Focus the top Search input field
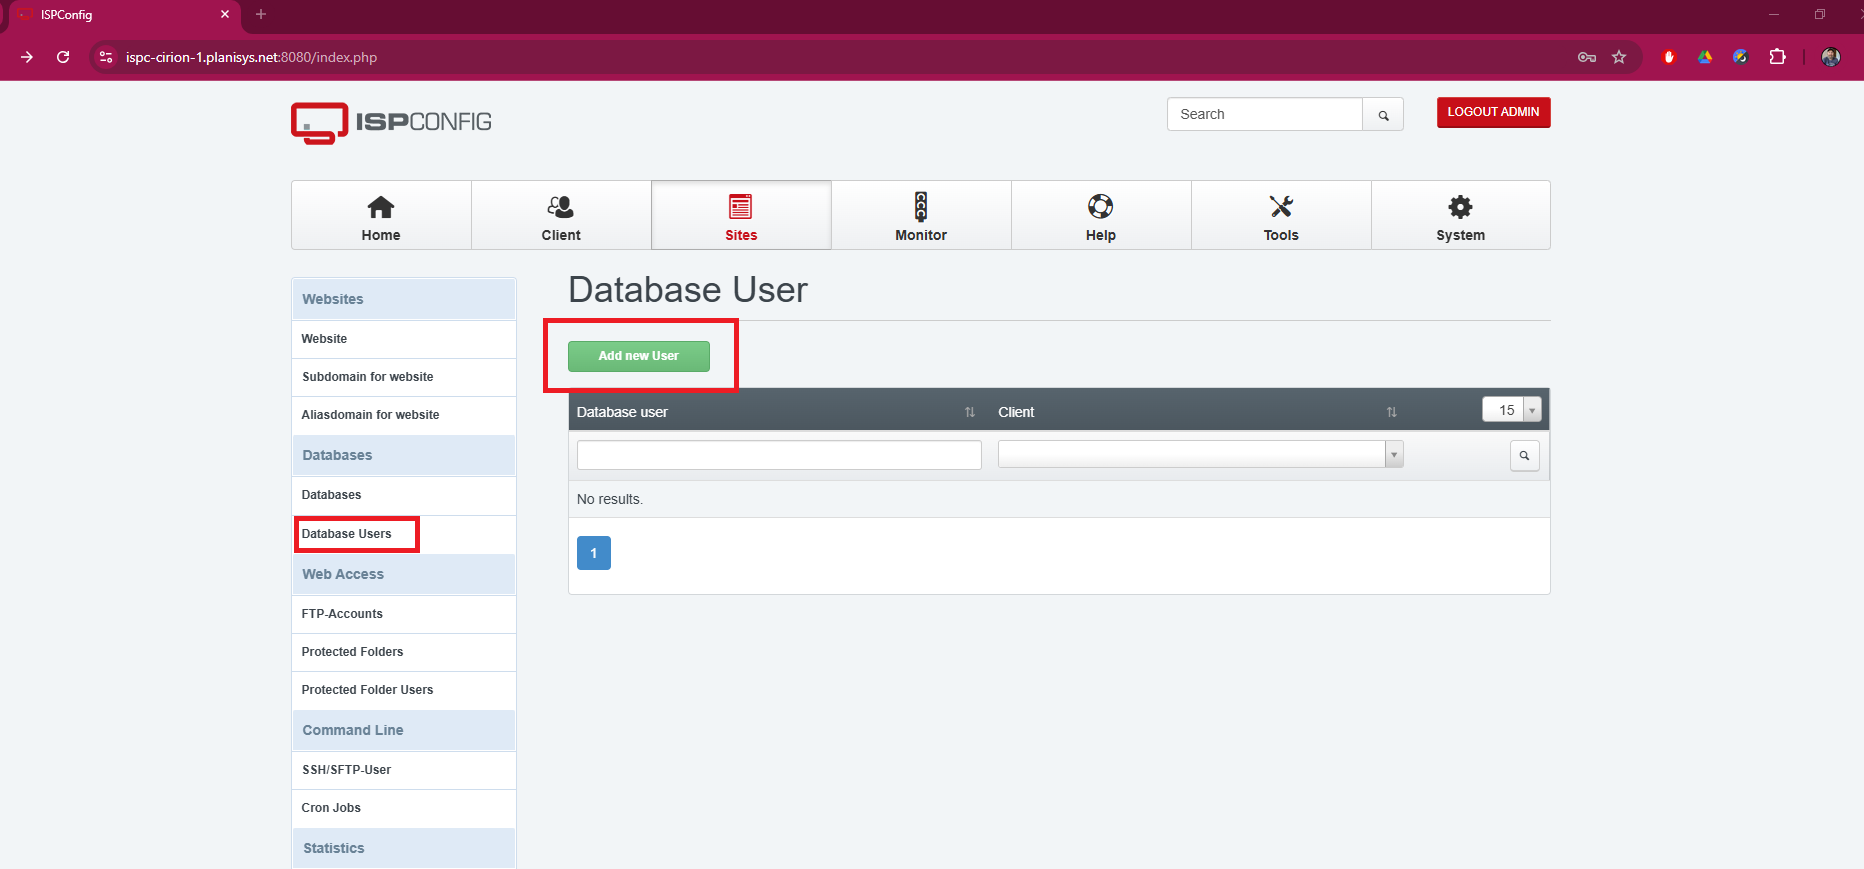The width and height of the screenshot is (1864, 869). (x=1265, y=114)
